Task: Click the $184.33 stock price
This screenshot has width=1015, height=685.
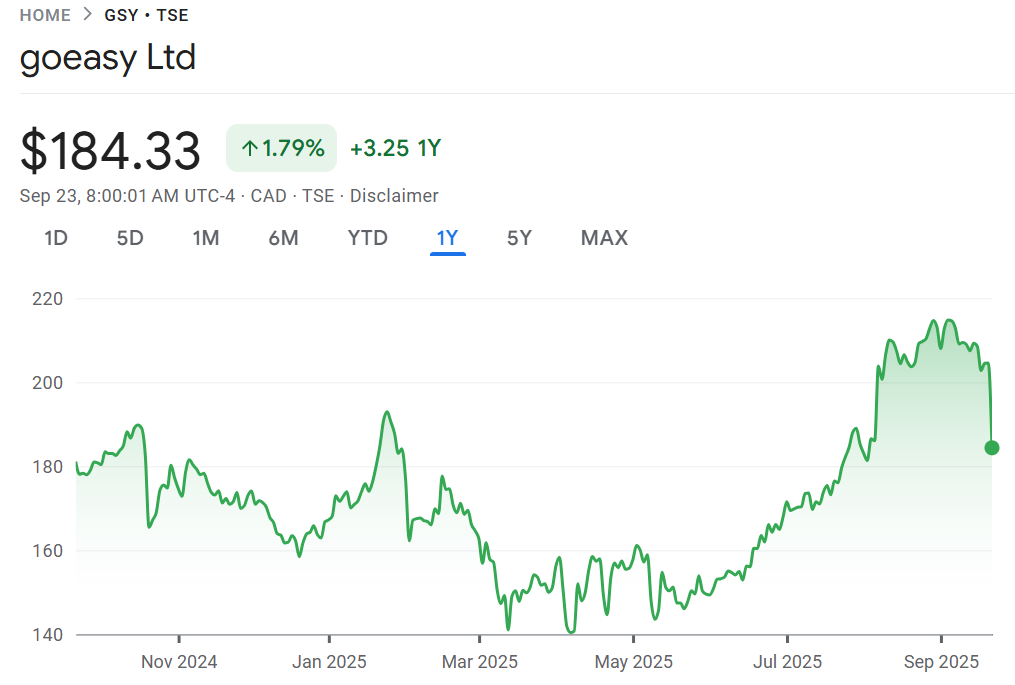Action: pos(111,151)
